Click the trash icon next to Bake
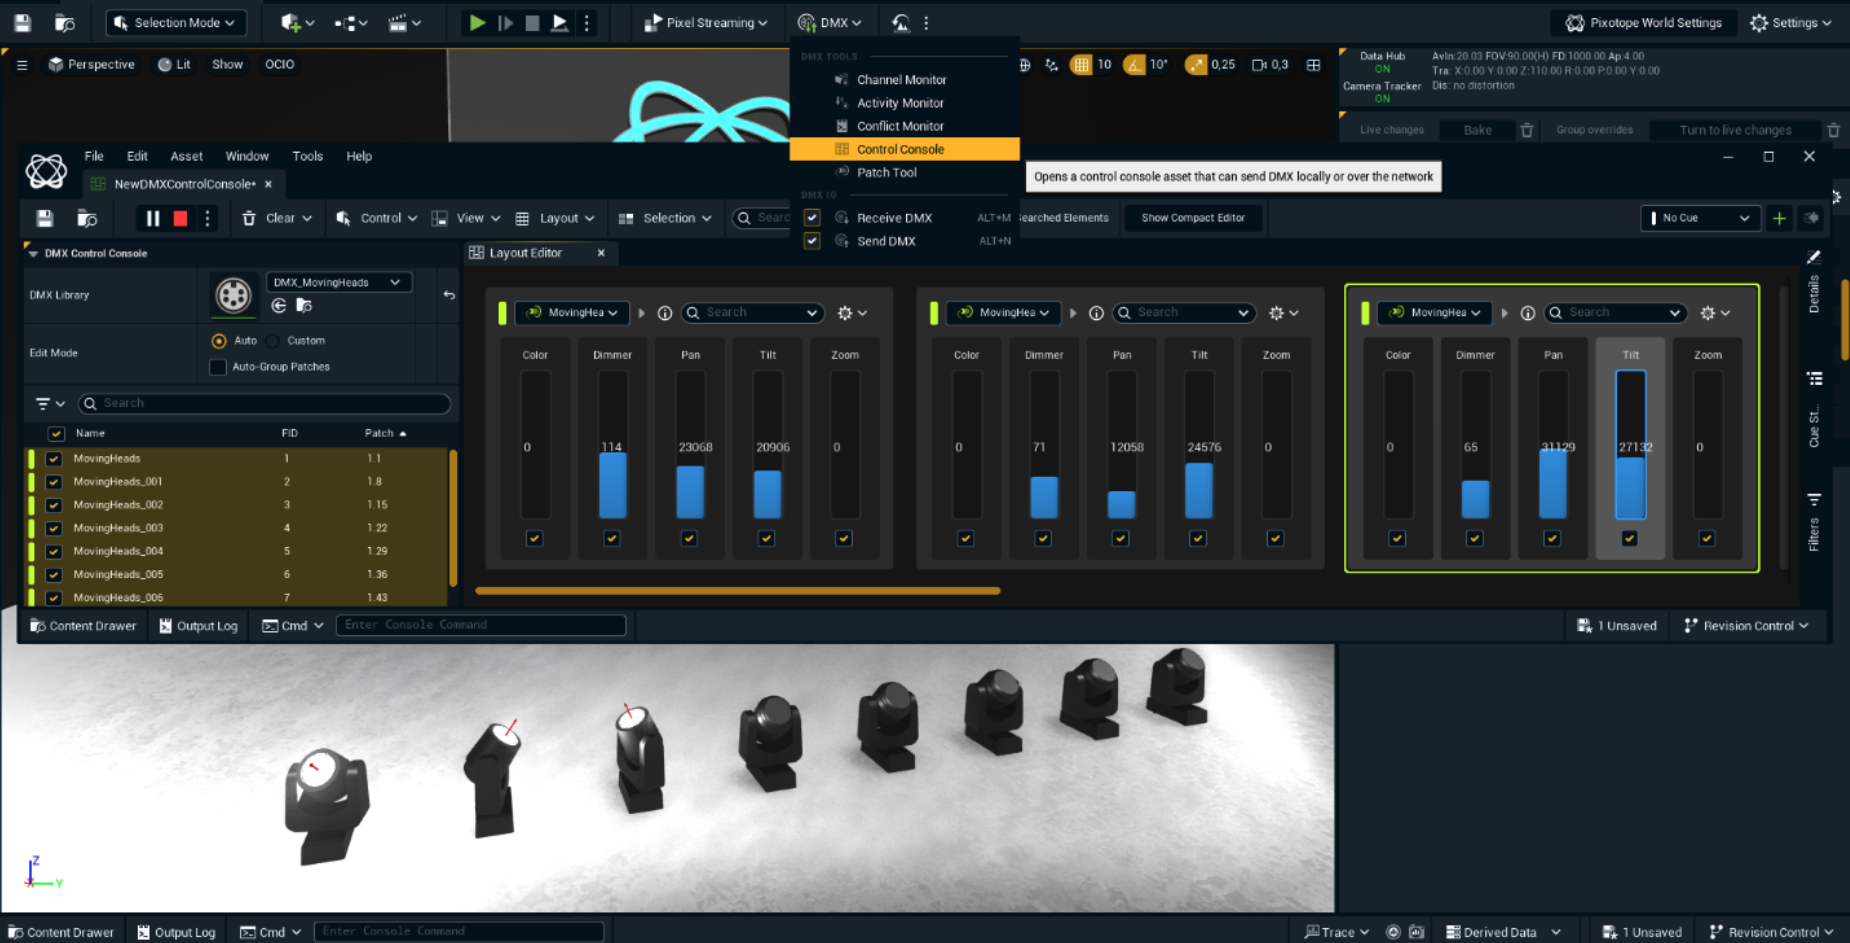1850x943 pixels. pos(1526,130)
